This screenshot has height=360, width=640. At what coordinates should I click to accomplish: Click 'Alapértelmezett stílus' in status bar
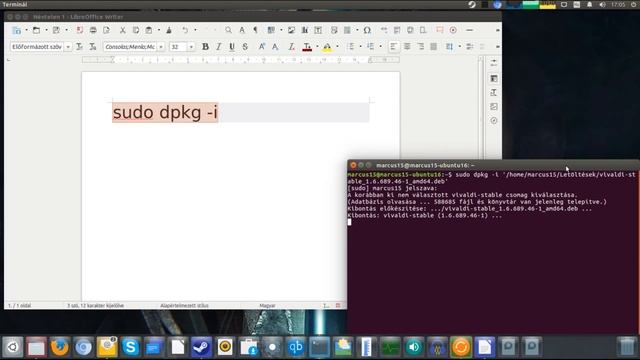(x=184, y=305)
